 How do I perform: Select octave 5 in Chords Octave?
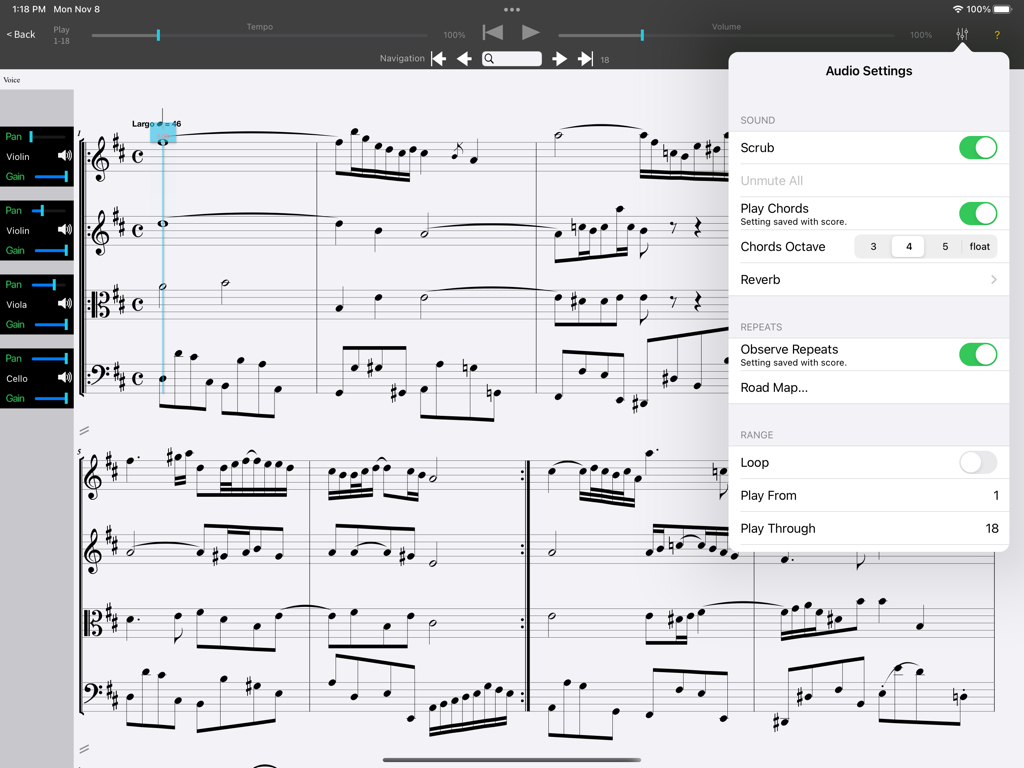(944, 246)
